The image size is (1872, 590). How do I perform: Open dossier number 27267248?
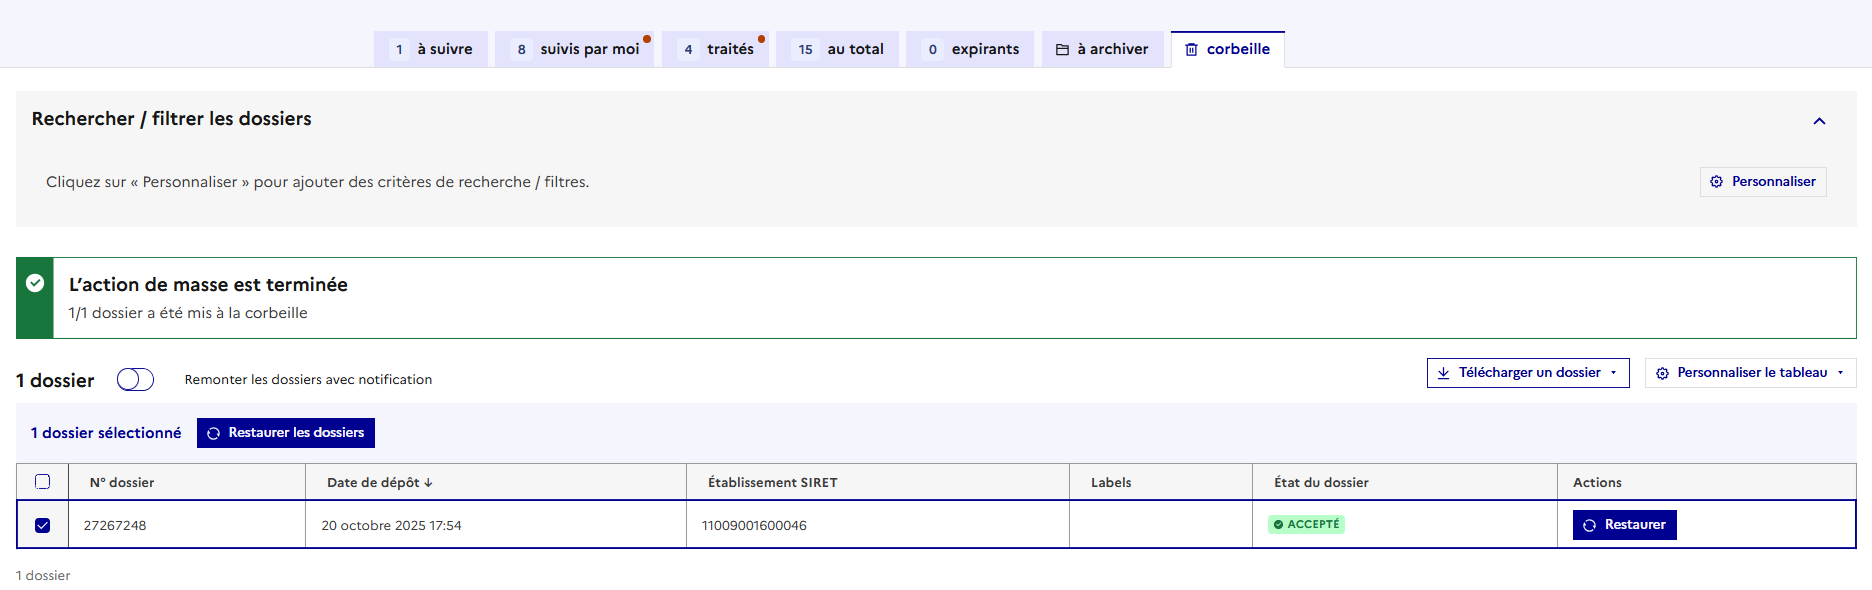point(115,525)
